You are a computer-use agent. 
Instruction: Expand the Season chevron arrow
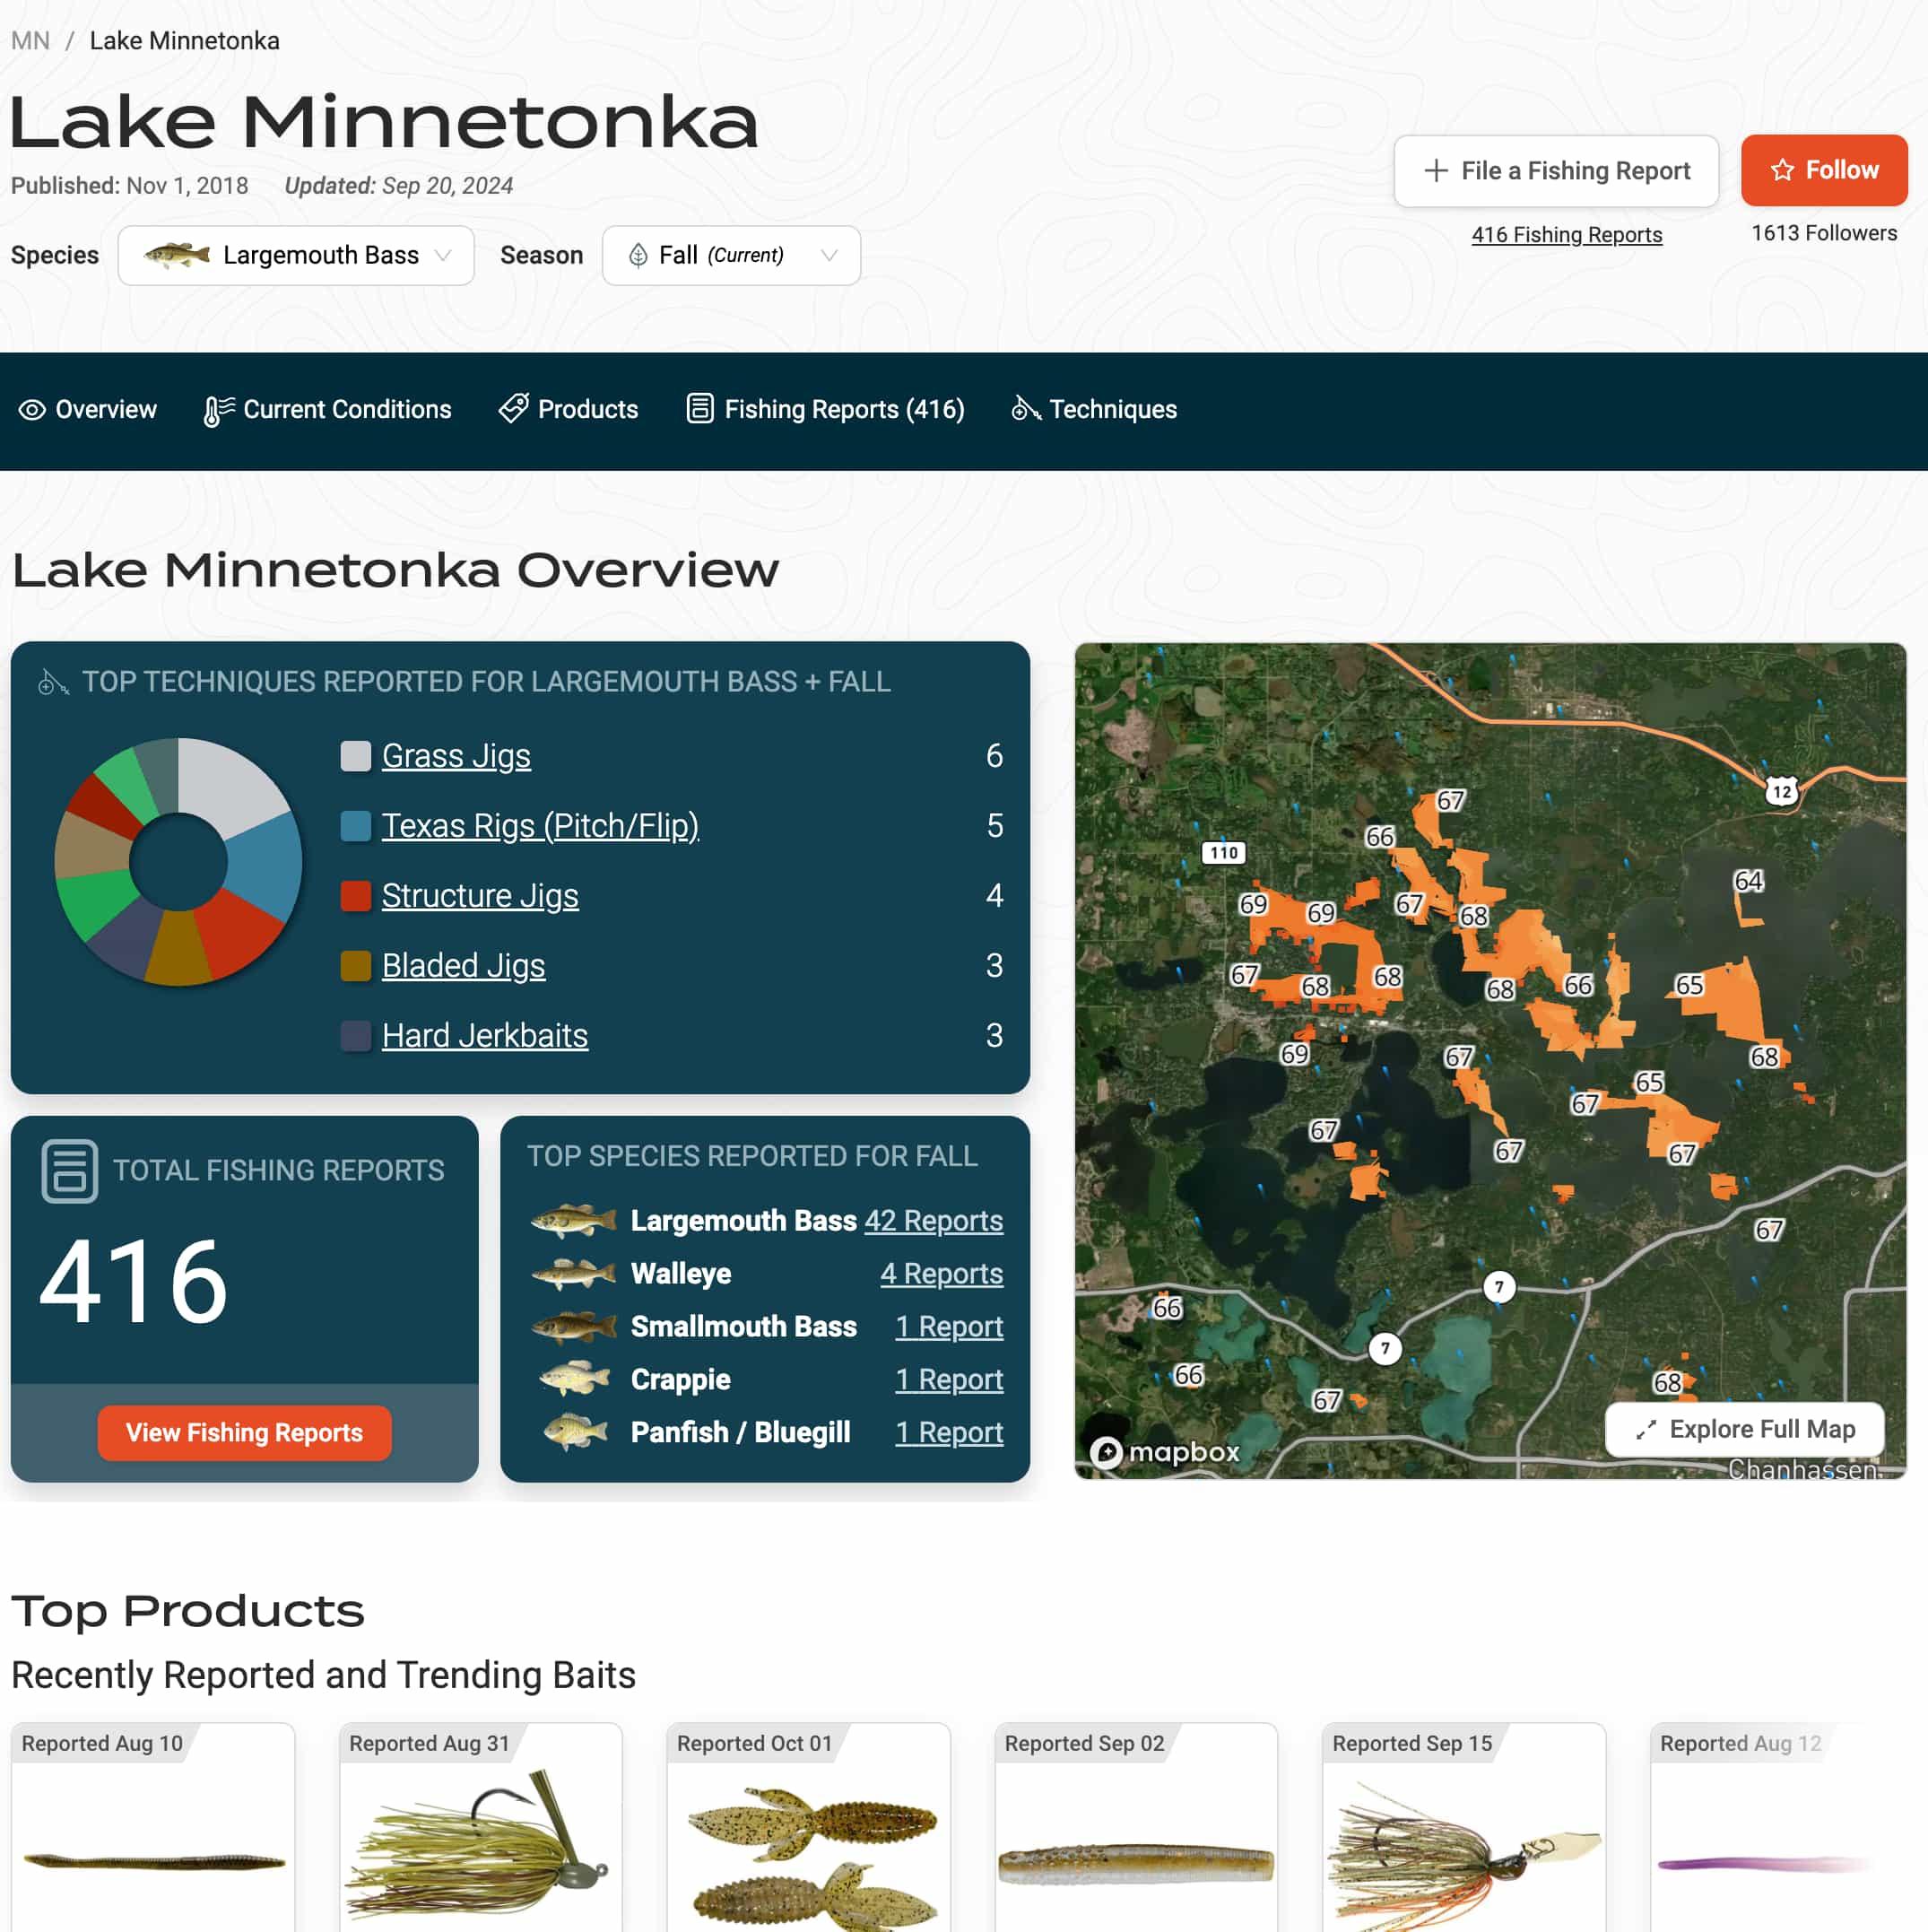(829, 255)
